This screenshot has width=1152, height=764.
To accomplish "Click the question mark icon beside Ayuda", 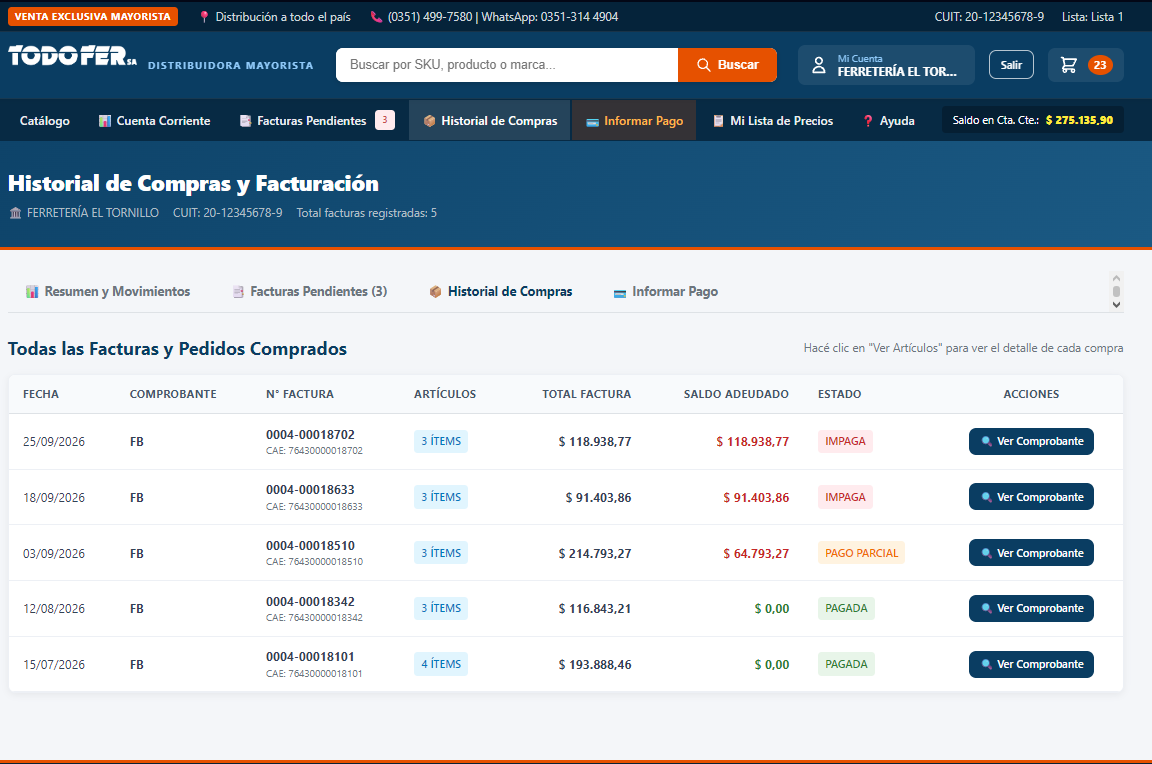I will coord(868,121).
